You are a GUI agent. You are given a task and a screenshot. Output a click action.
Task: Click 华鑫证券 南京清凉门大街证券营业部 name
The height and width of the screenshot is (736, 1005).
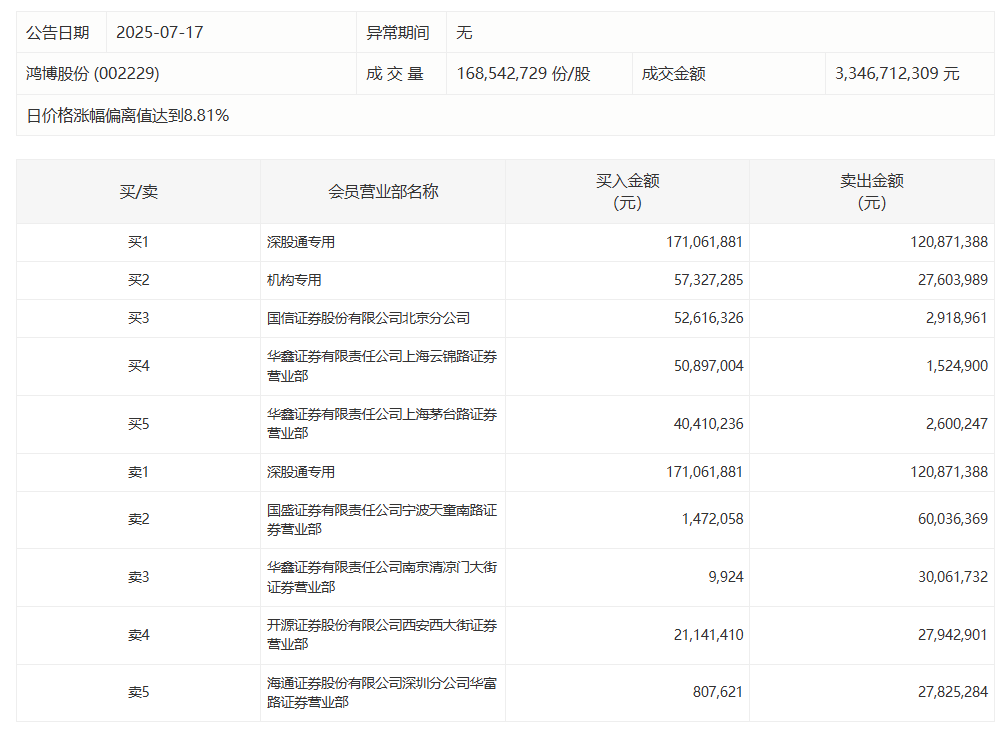382,577
